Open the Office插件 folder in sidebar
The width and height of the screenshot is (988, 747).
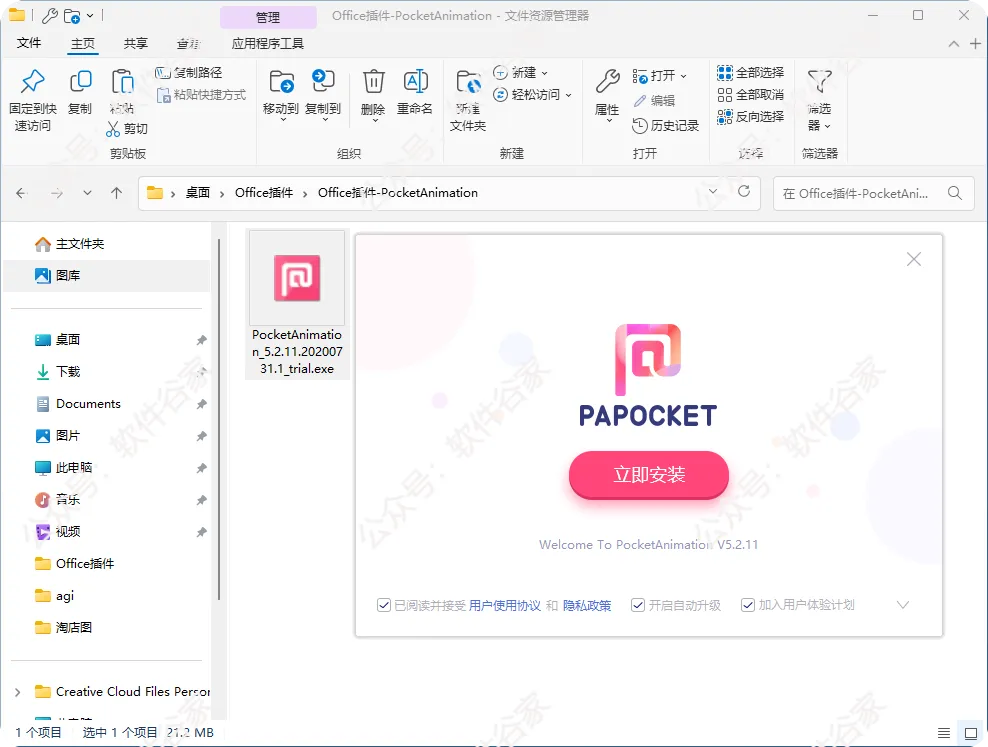[x=107, y=564]
